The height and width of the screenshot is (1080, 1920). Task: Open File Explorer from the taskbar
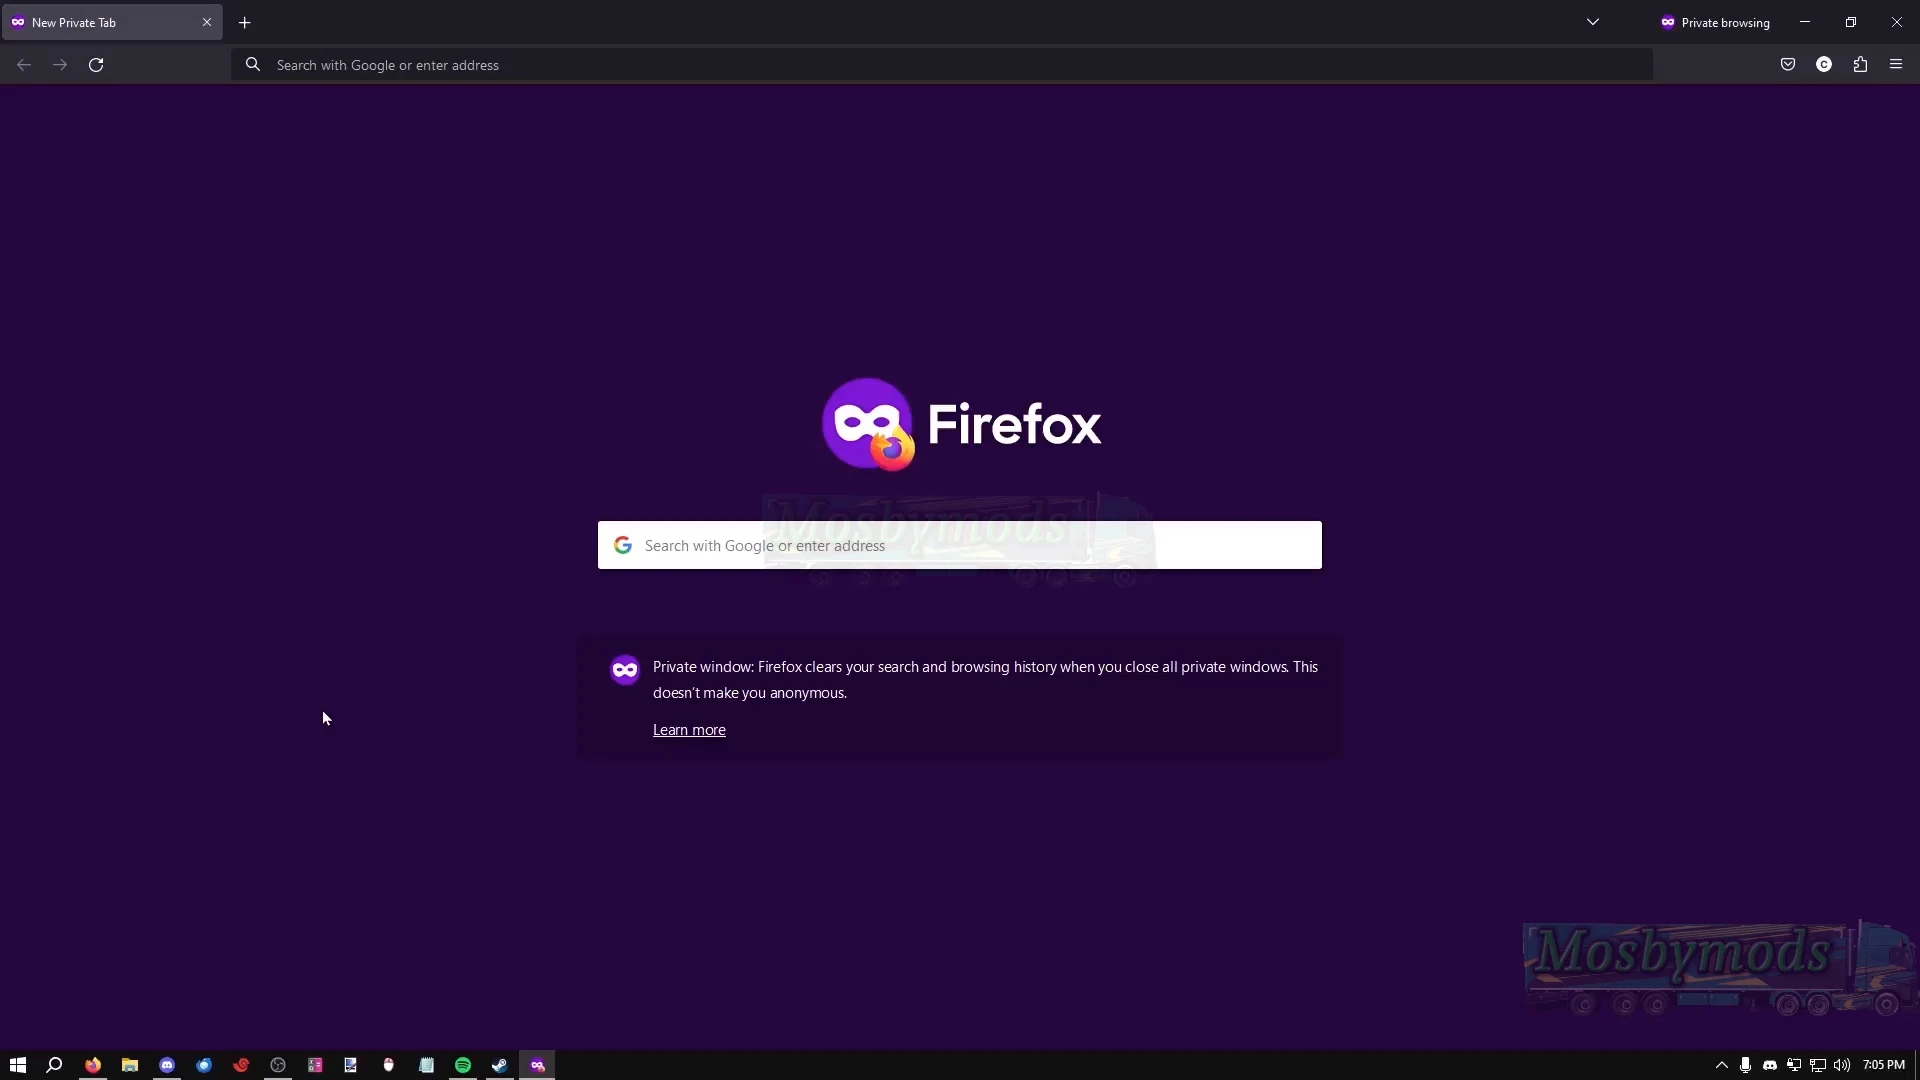[130, 1065]
